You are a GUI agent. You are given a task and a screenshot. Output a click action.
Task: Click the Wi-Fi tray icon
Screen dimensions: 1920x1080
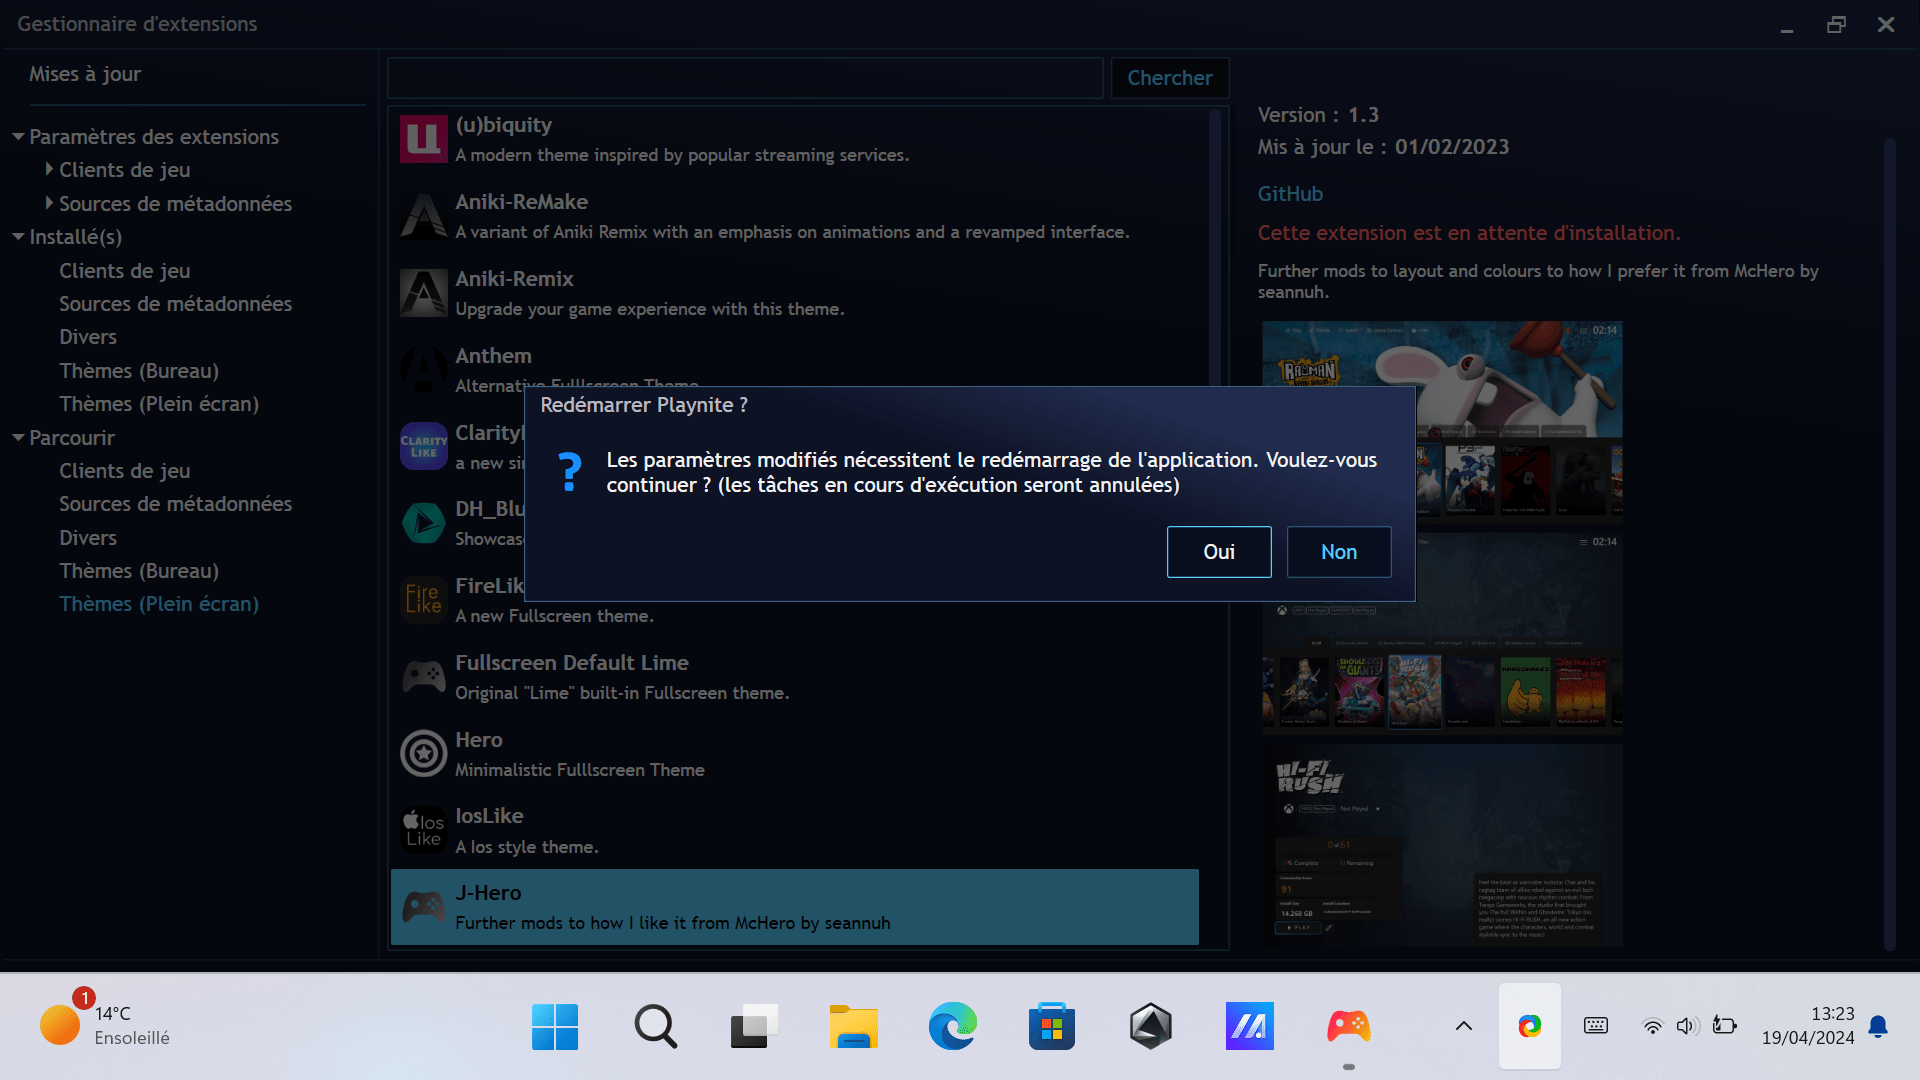coord(1653,1026)
